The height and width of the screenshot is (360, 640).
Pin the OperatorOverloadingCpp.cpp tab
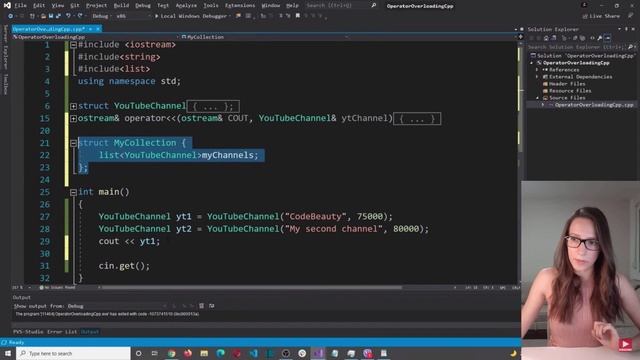tap(90, 29)
